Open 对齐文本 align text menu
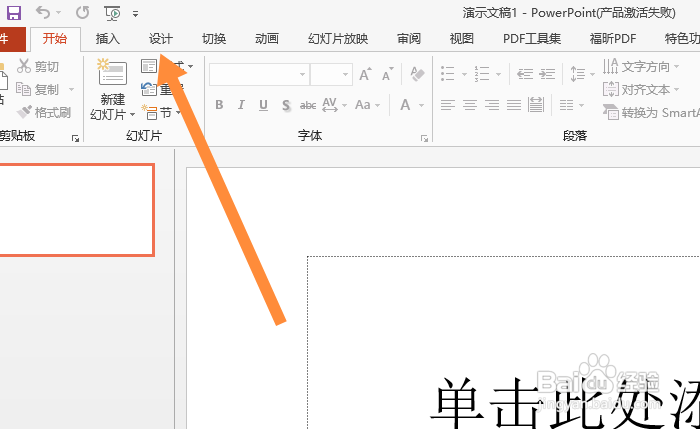 (640, 90)
